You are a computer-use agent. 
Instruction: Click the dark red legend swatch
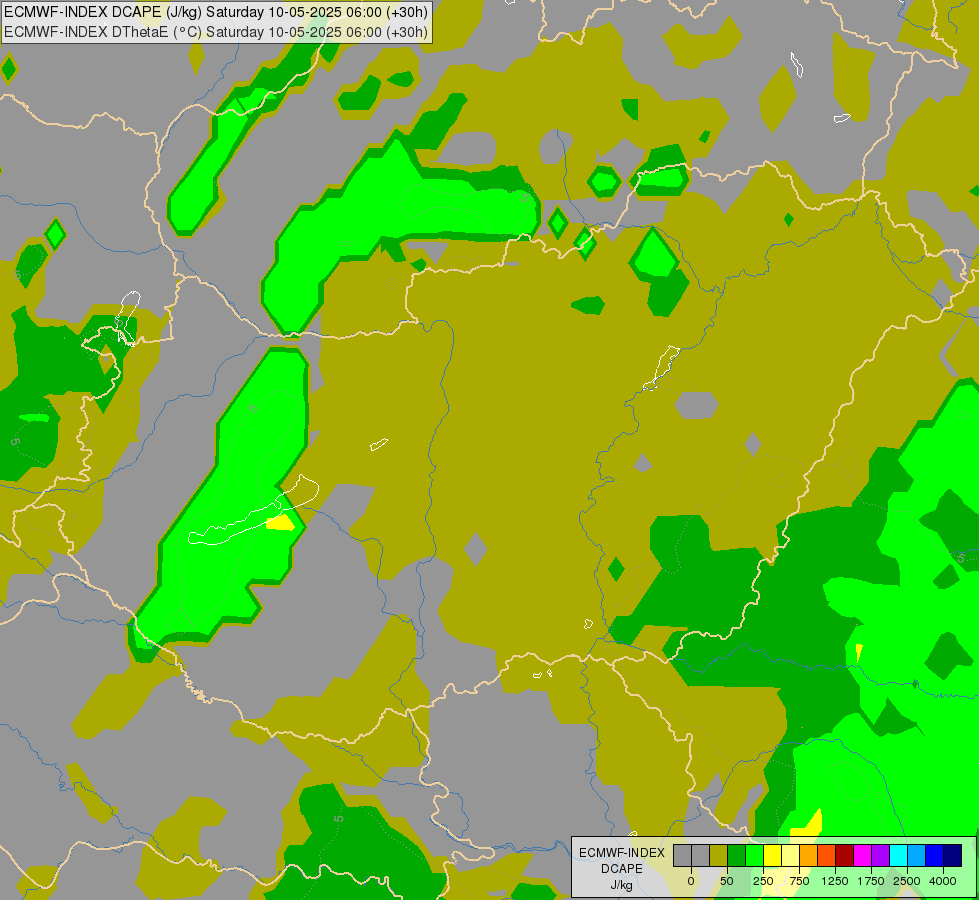pos(845,856)
